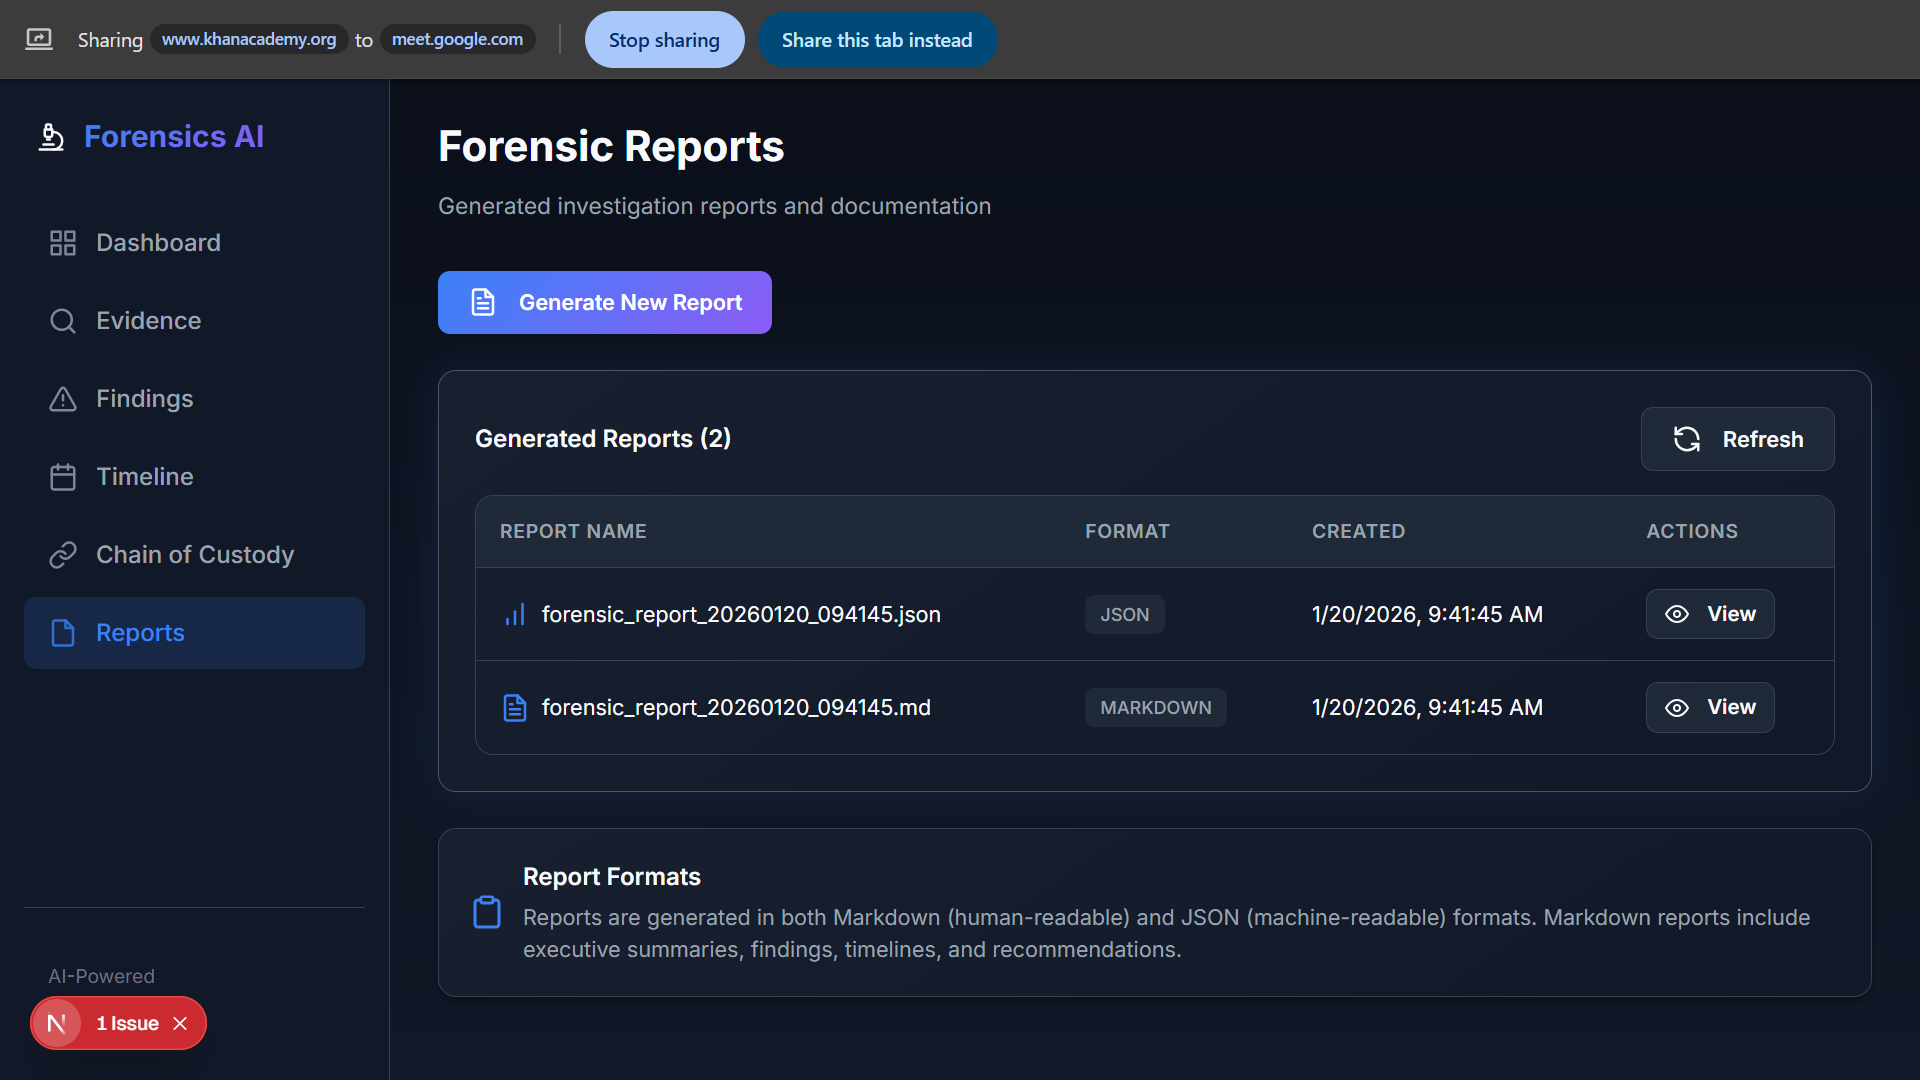Image resolution: width=1920 pixels, height=1080 pixels.
Task: Click Share this tab instead
Action: [877, 39]
